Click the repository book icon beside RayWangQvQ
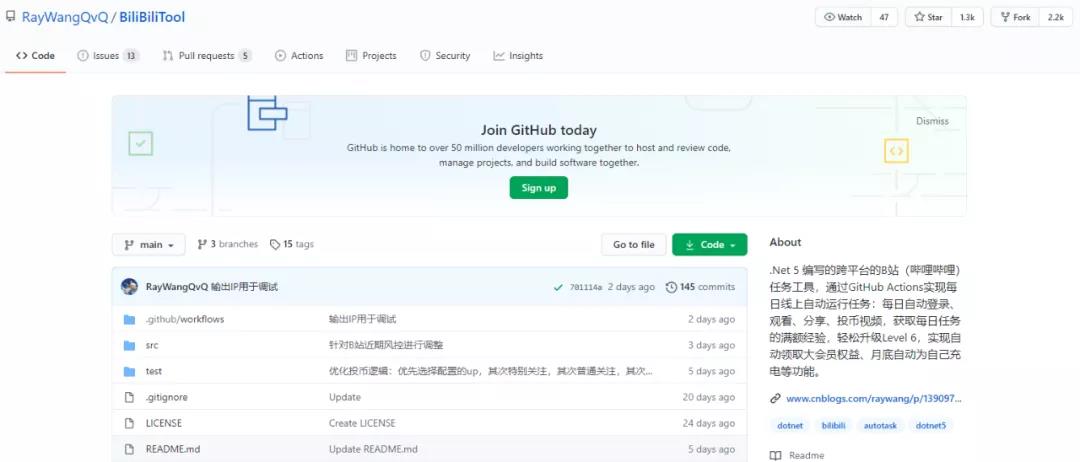The height and width of the screenshot is (462, 1080). click(x=10, y=17)
